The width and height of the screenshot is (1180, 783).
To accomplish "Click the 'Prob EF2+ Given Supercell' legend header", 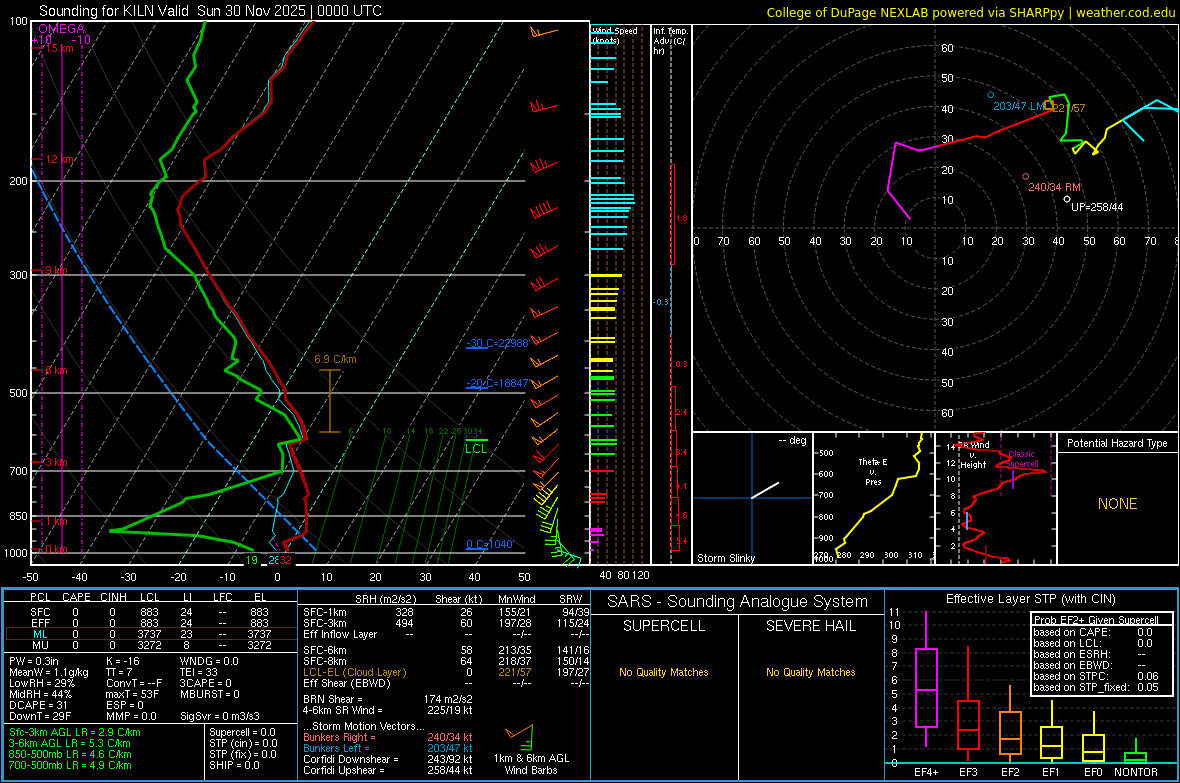I will [x=1096, y=620].
